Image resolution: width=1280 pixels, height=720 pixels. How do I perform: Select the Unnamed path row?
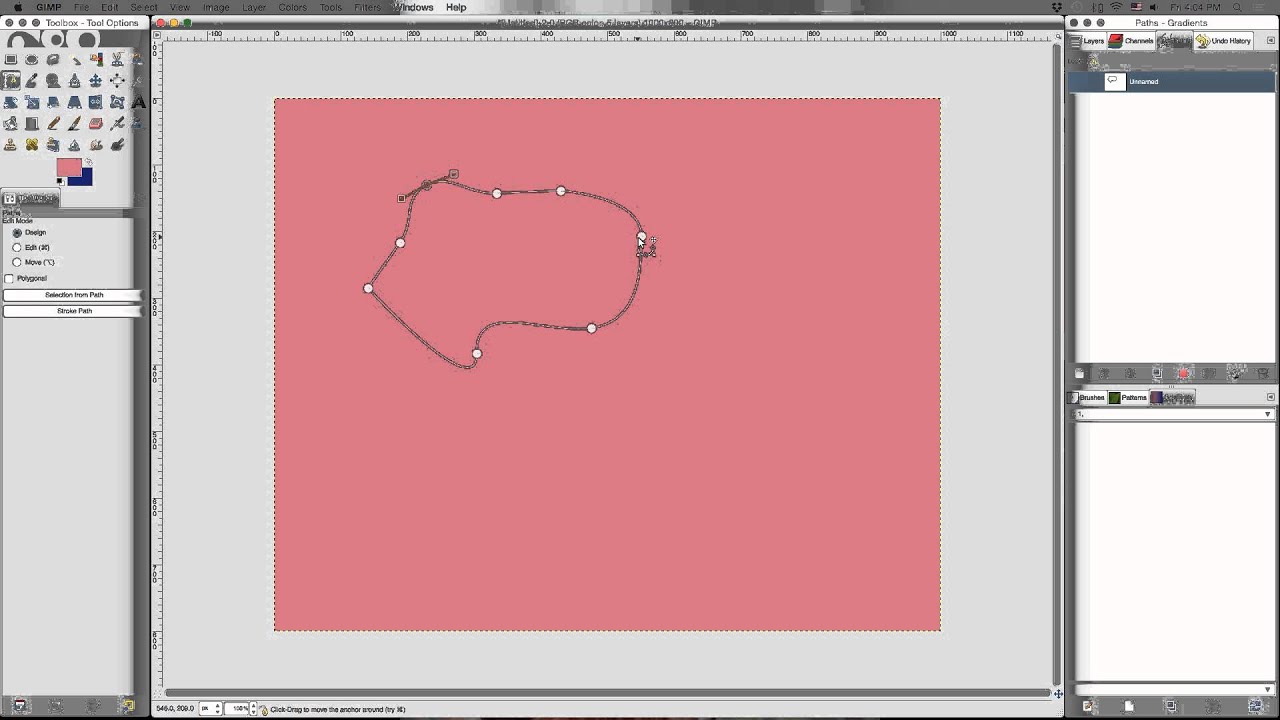(x=1171, y=81)
